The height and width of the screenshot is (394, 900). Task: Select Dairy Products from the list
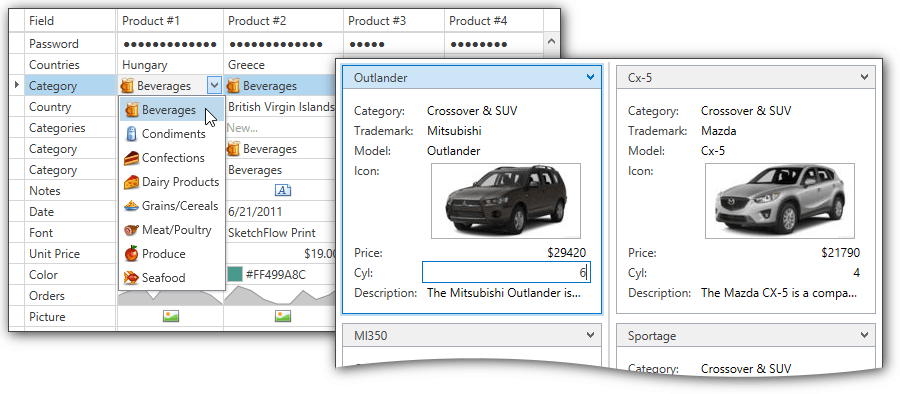(171, 182)
